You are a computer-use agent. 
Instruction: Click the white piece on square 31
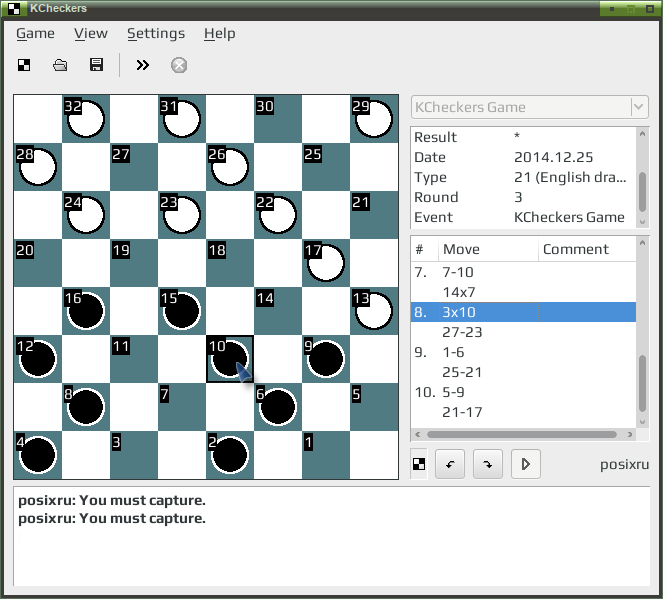pos(182,119)
